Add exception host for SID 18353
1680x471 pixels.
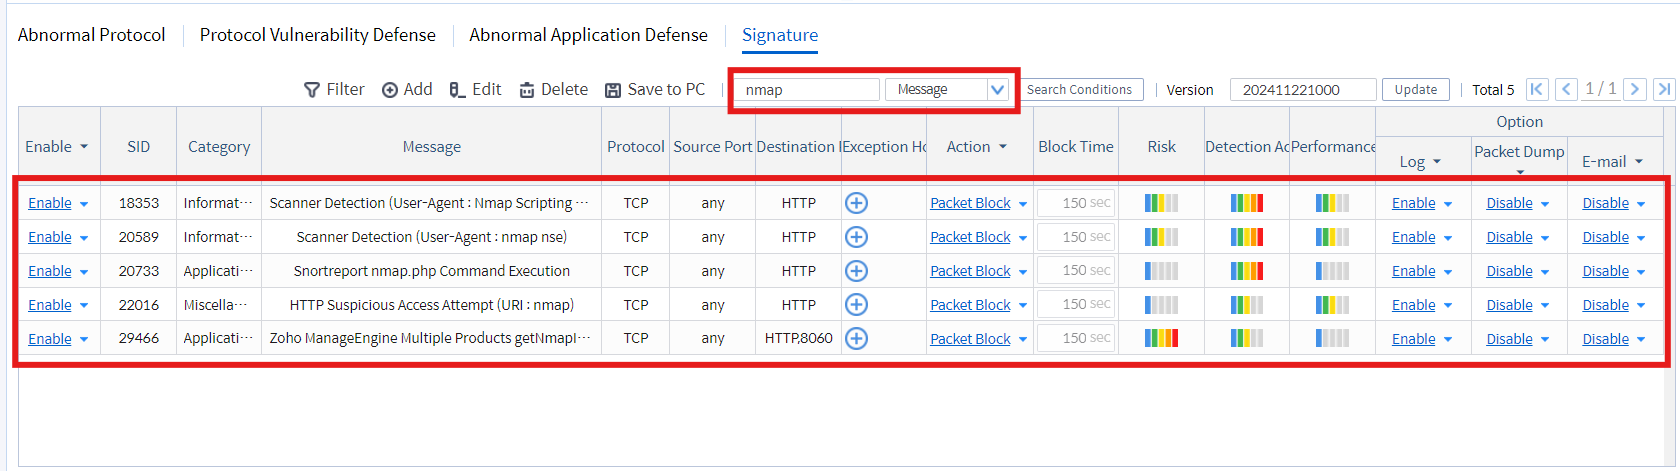[x=856, y=203]
